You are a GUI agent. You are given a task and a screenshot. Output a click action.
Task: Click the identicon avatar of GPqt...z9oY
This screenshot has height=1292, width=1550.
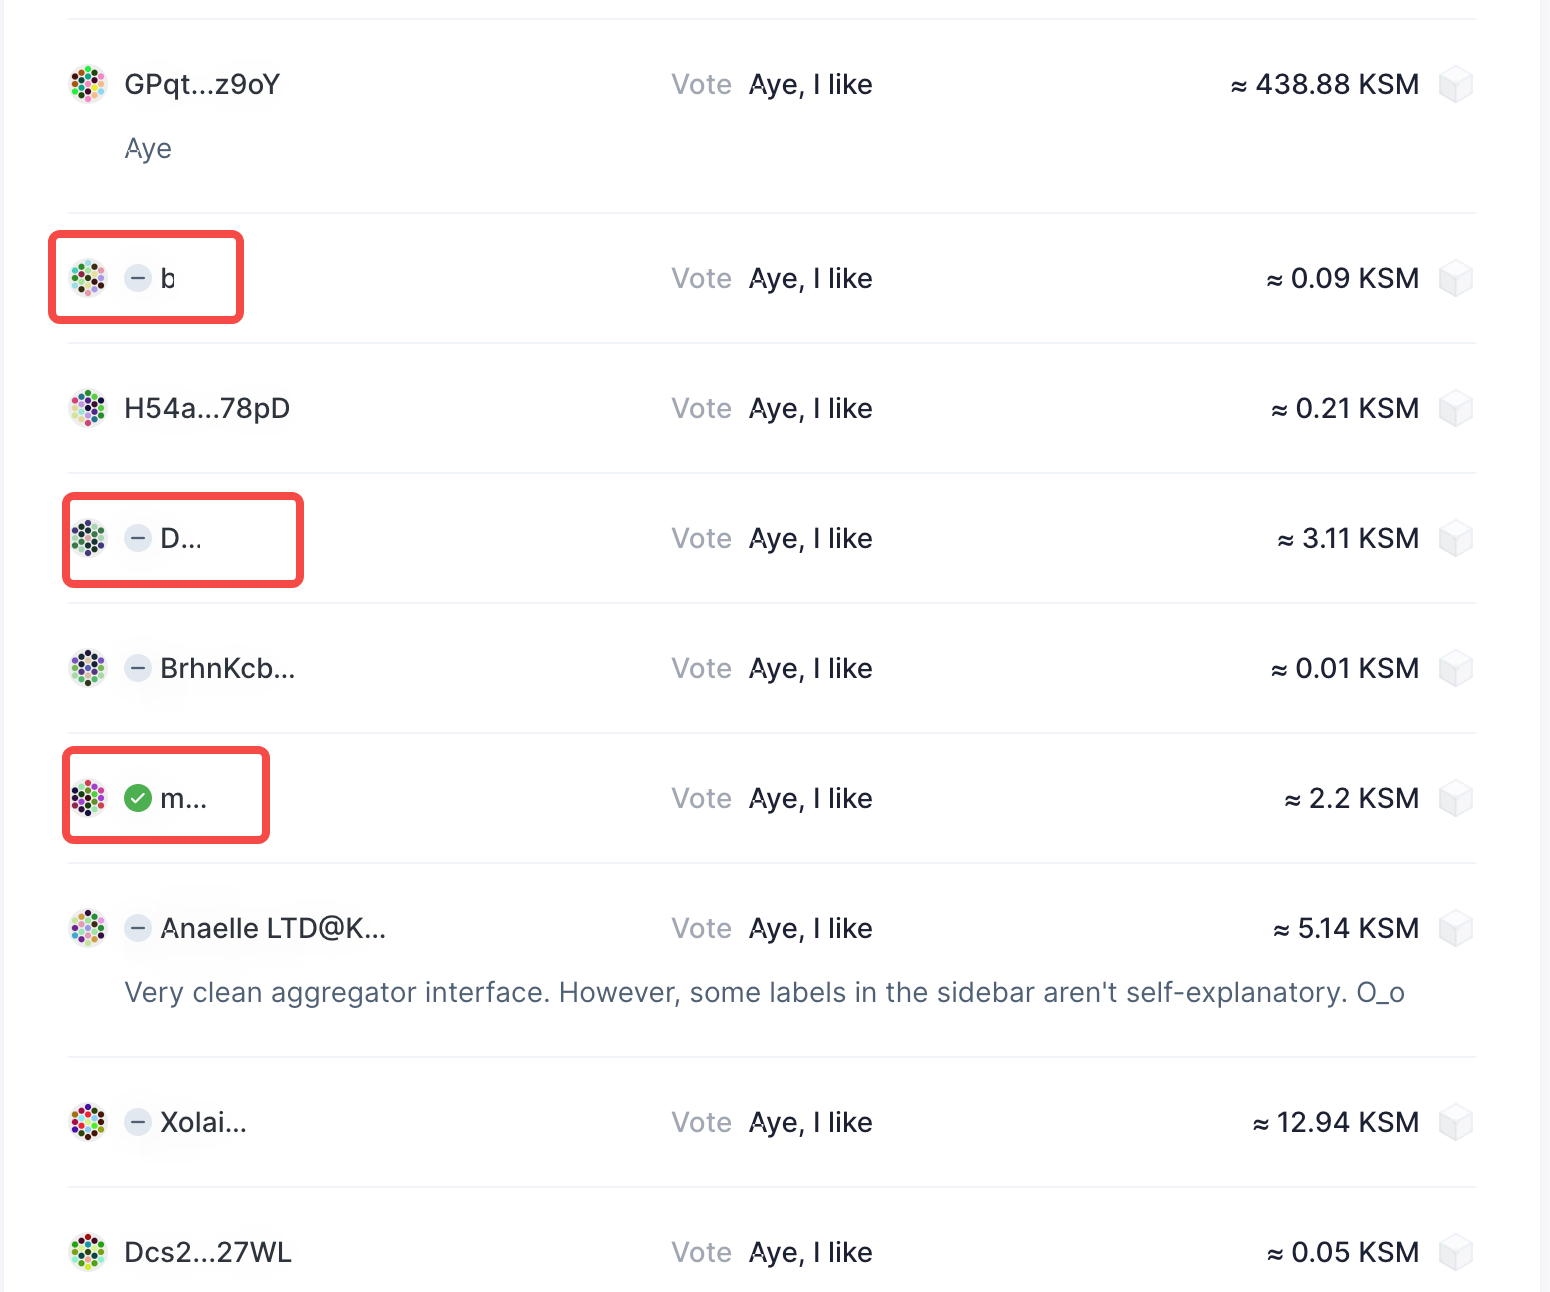tap(88, 84)
